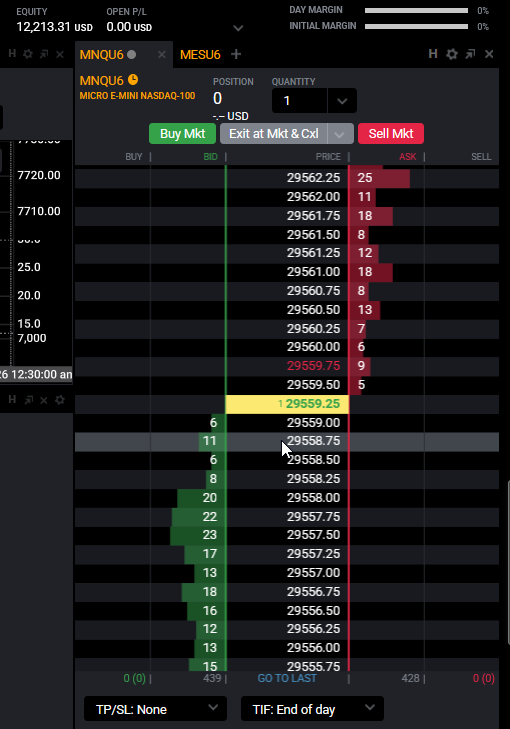This screenshot has width=510, height=729.
Task: Click ask size 5 at 29559.50
Action: click(x=361, y=385)
